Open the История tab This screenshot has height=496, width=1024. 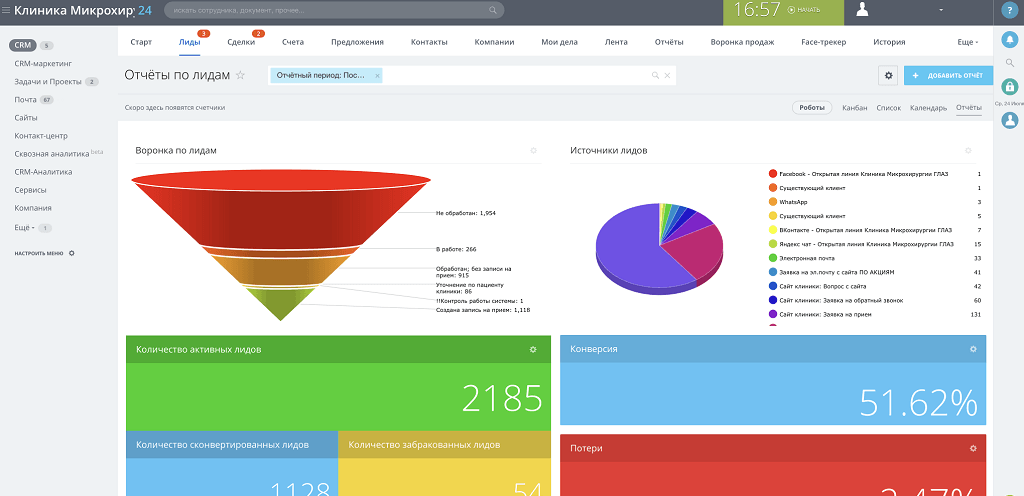pyautogui.click(x=889, y=42)
